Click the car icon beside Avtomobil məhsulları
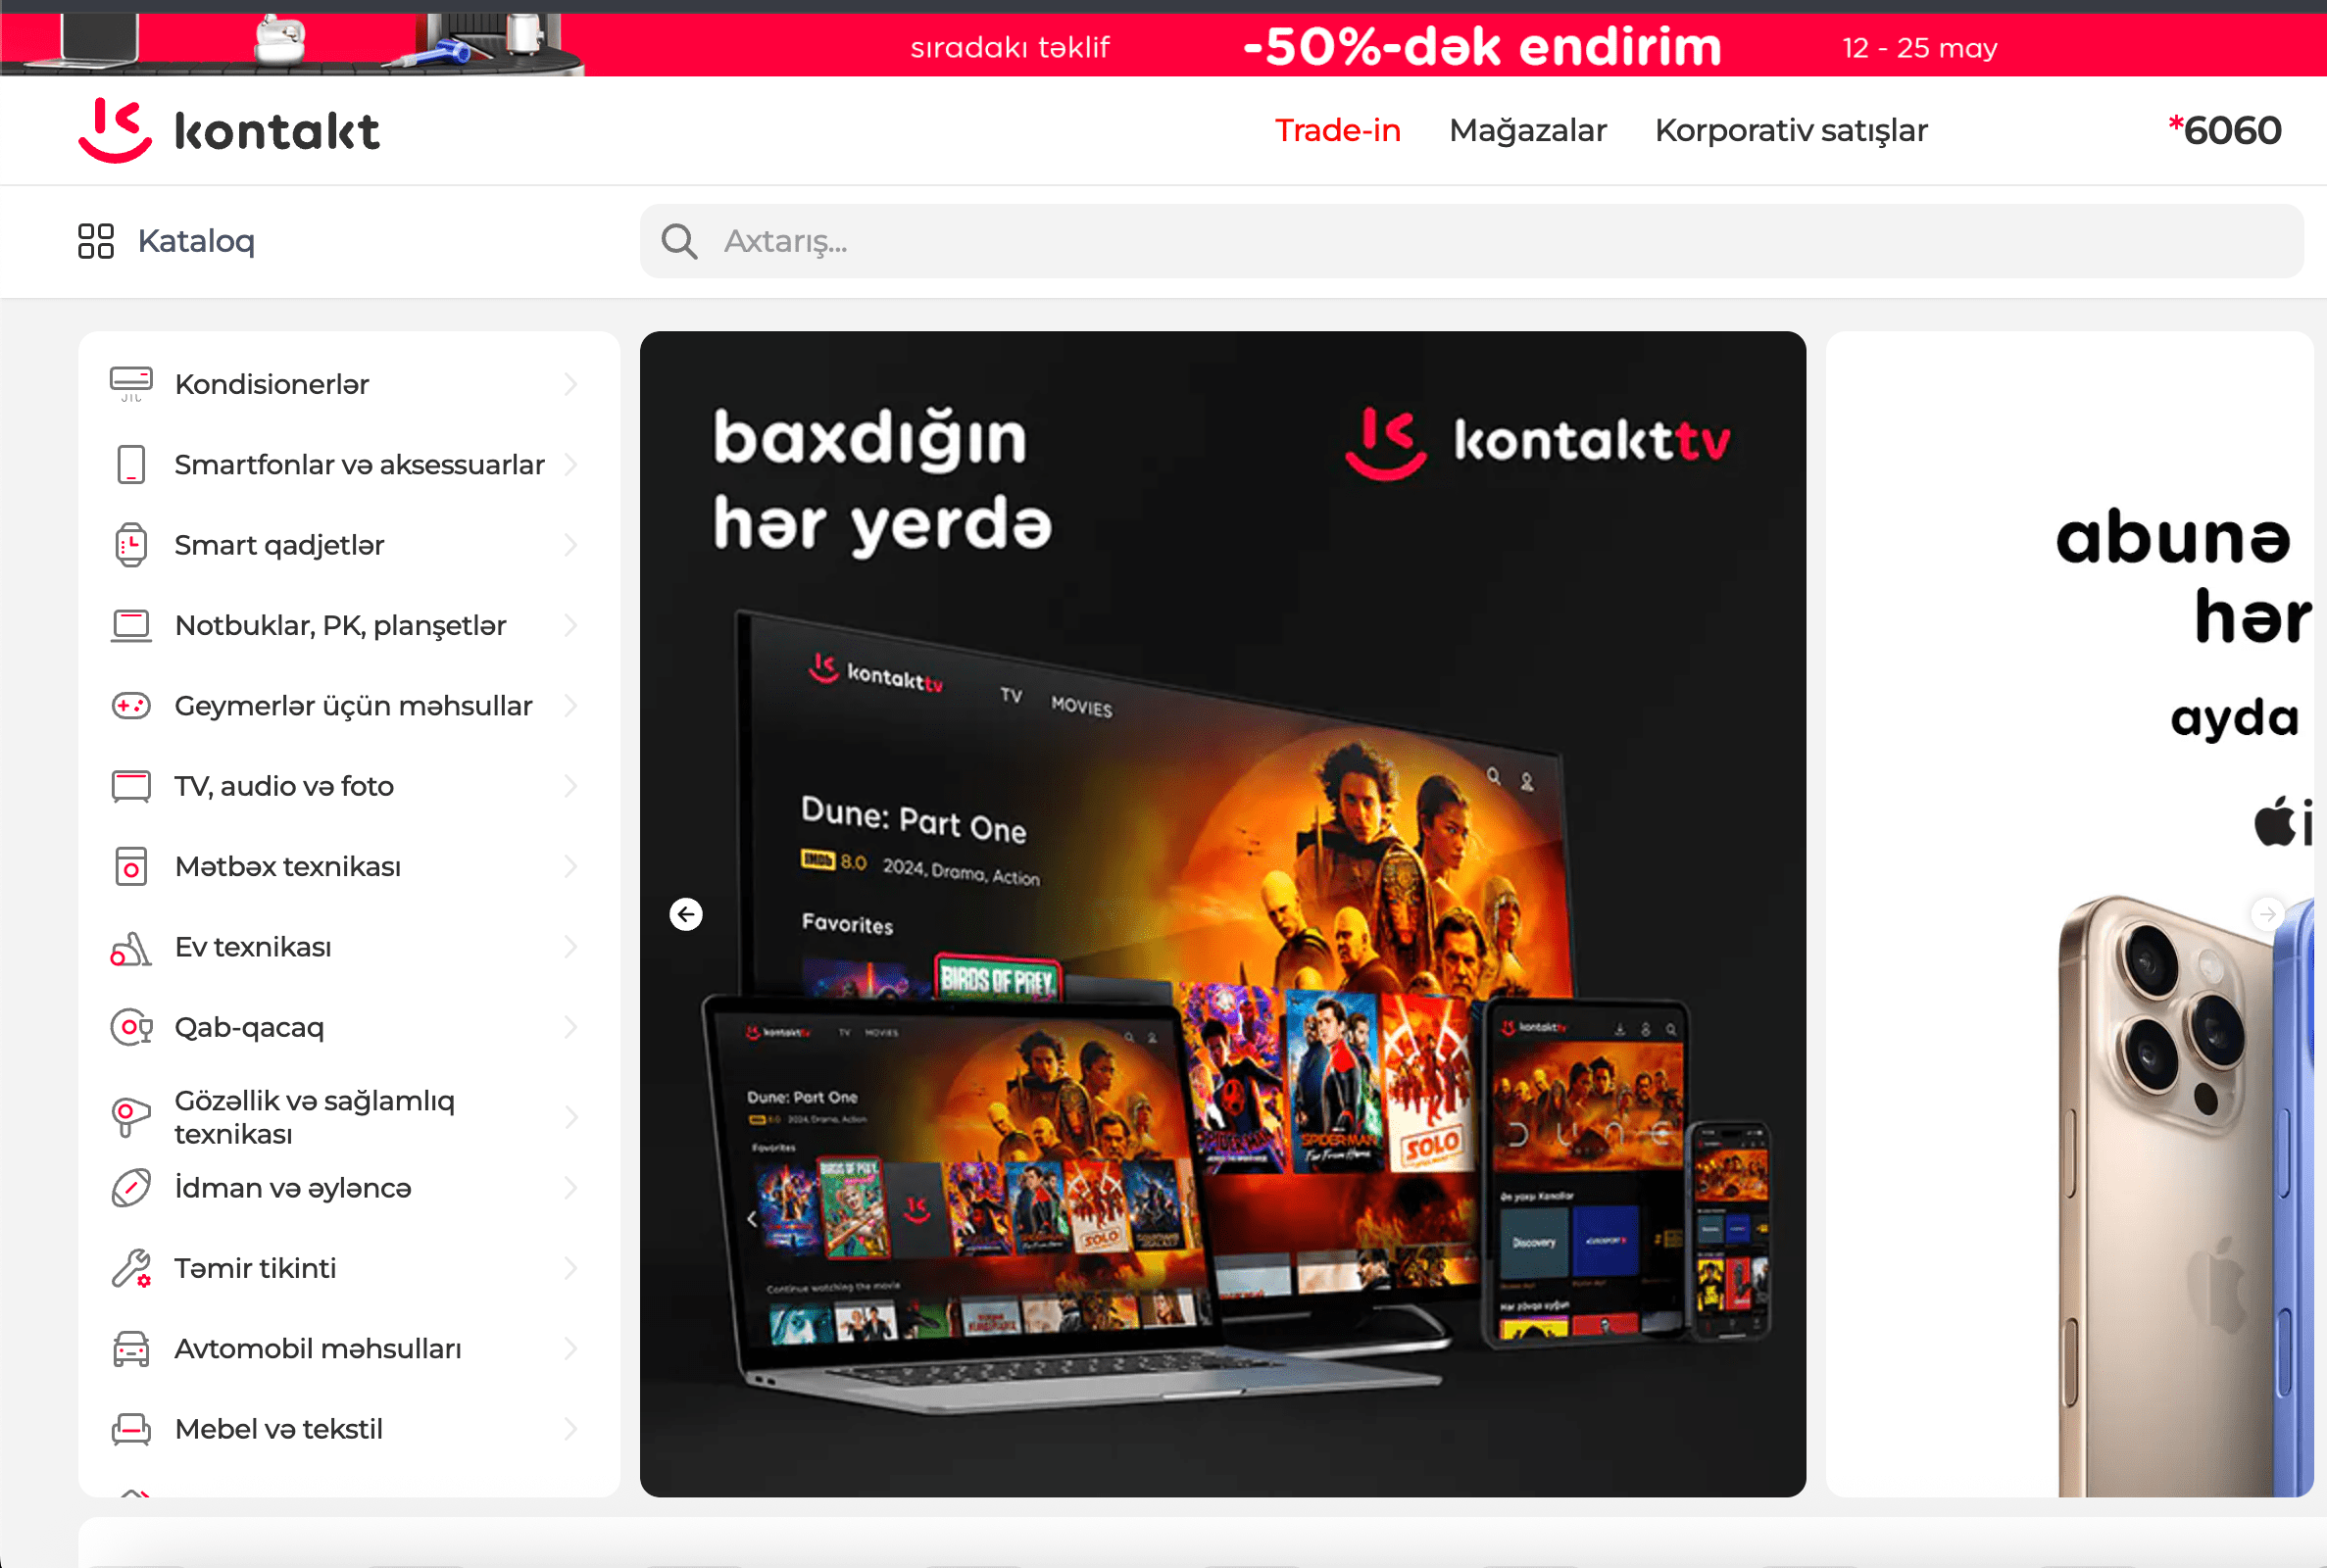 pyautogui.click(x=131, y=1349)
